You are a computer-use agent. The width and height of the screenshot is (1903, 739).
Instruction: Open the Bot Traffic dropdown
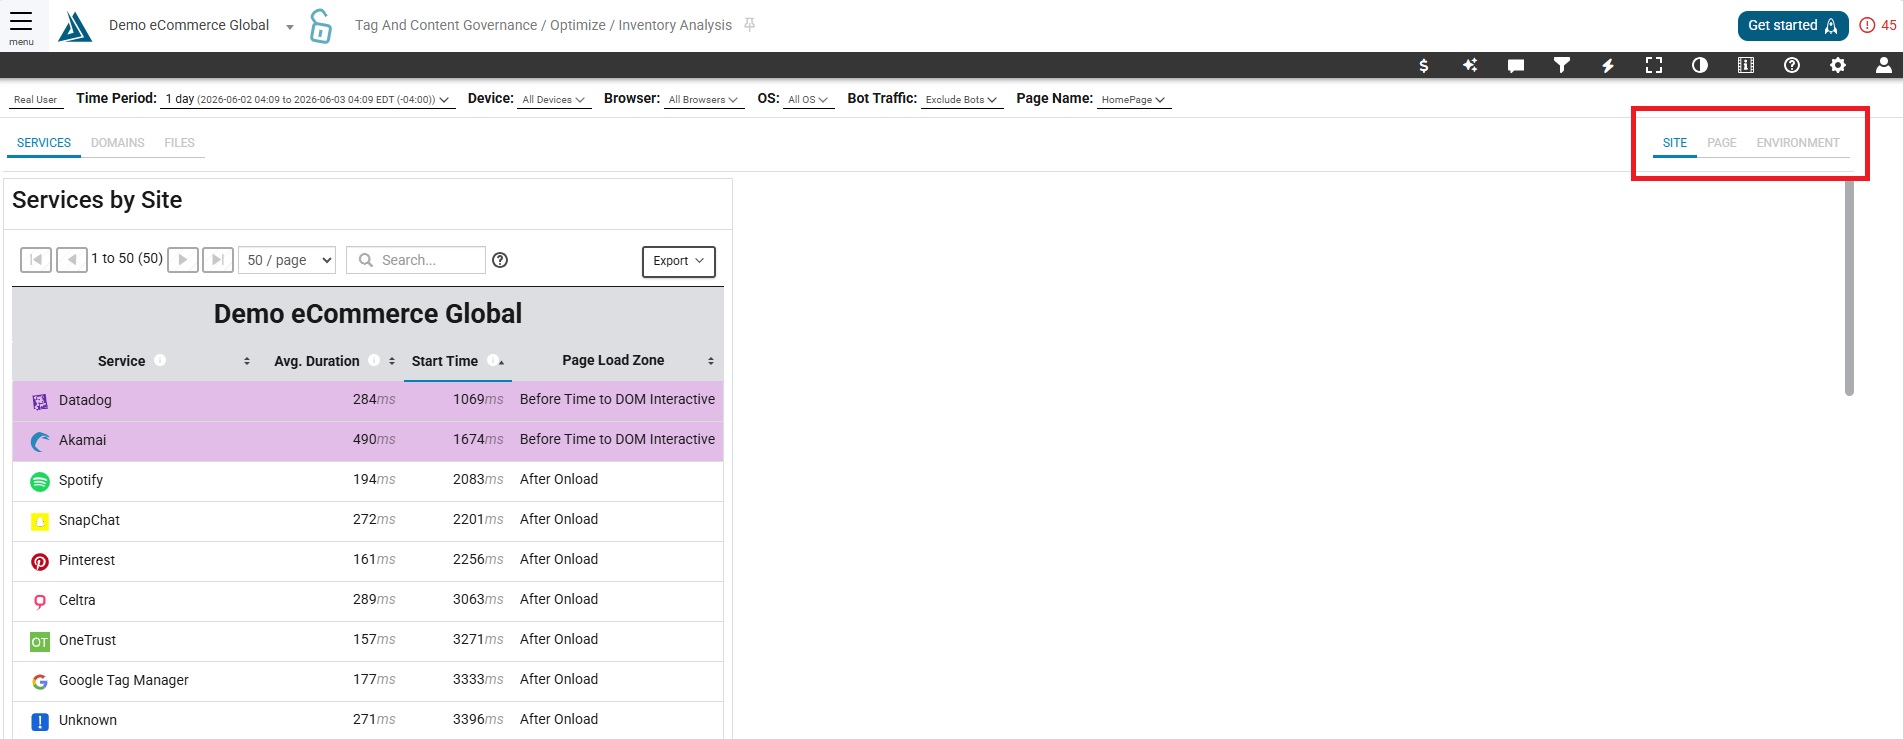click(x=961, y=99)
